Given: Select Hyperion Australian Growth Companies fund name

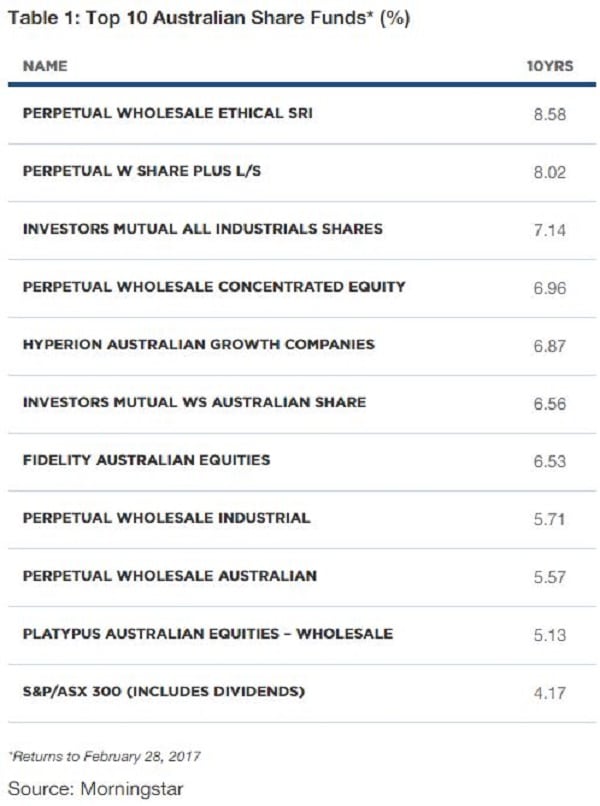Looking at the screenshot, I should click(198, 344).
